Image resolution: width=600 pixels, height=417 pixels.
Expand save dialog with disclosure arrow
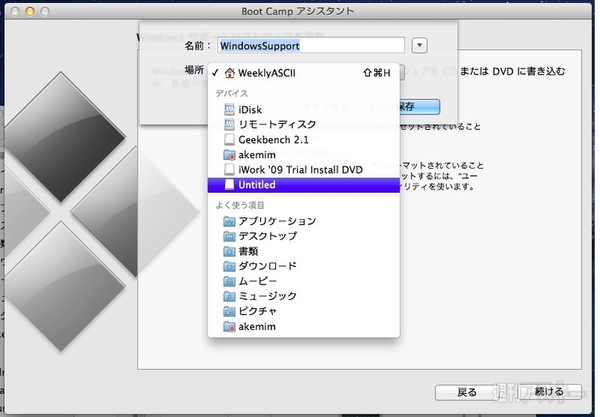[x=419, y=46]
